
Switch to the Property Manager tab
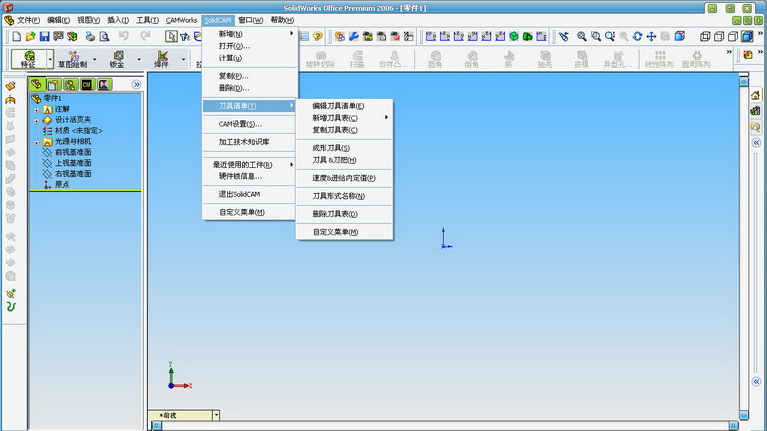click(54, 85)
